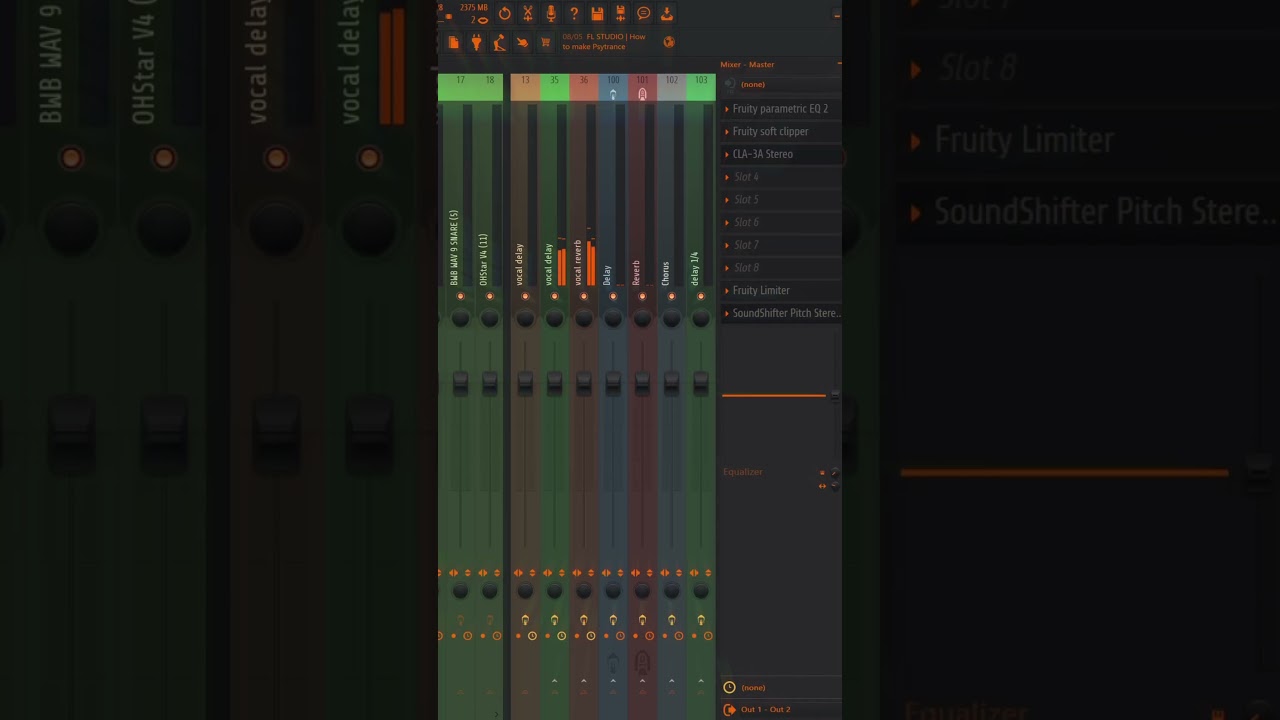
Task: Click the input selector showing (none) at top
Action: click(x=781, y=85)
